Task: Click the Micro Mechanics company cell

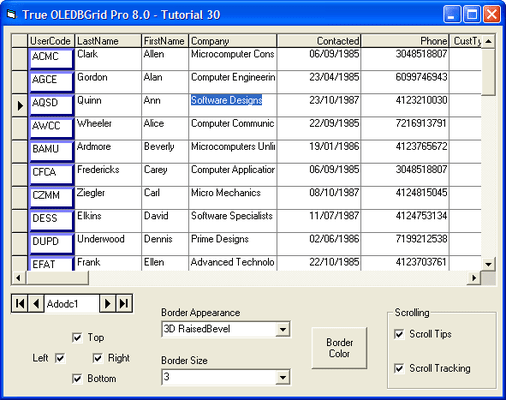Action: pos(233,198)
